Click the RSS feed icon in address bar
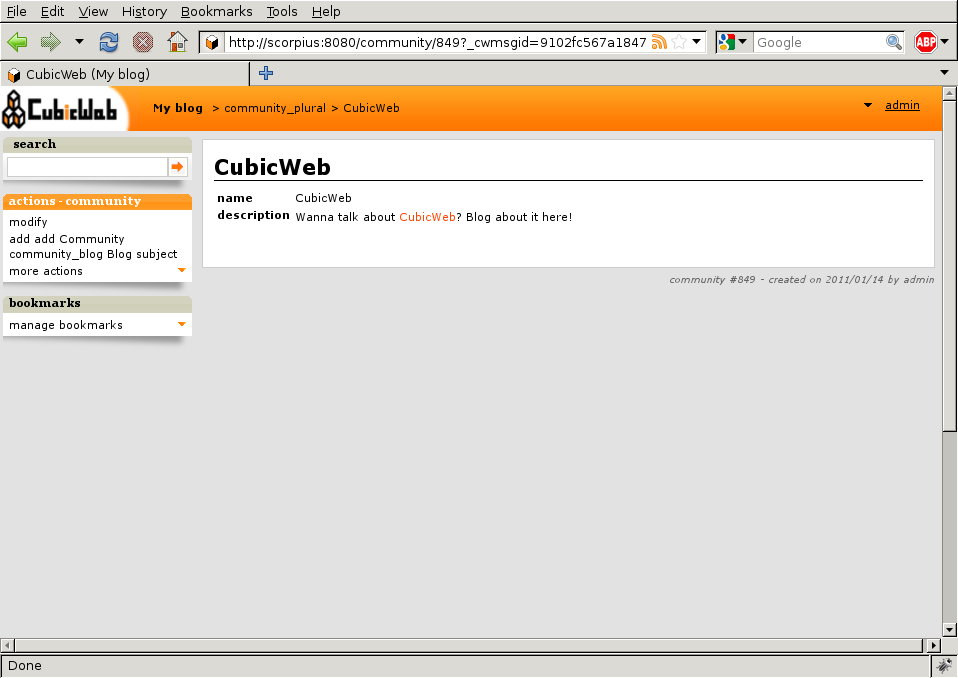Viewport: 958px width, 678px height. [659, 42]
